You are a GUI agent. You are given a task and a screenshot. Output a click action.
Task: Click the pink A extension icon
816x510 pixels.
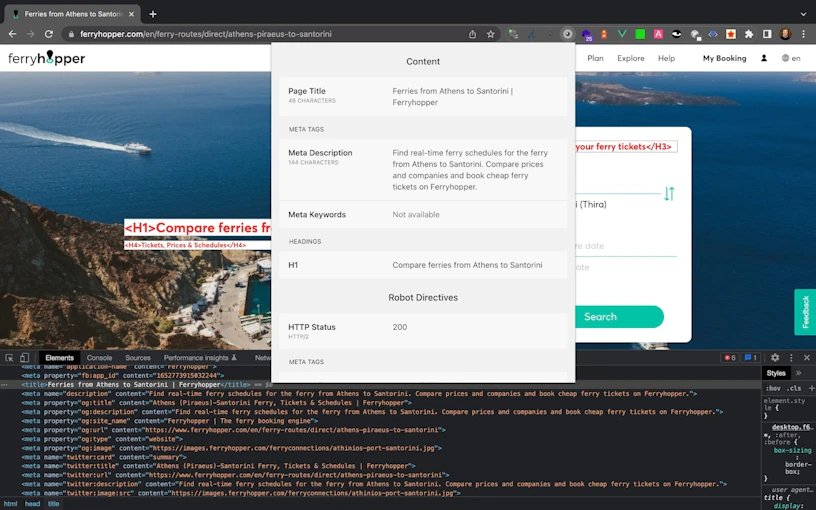(658, 34)
